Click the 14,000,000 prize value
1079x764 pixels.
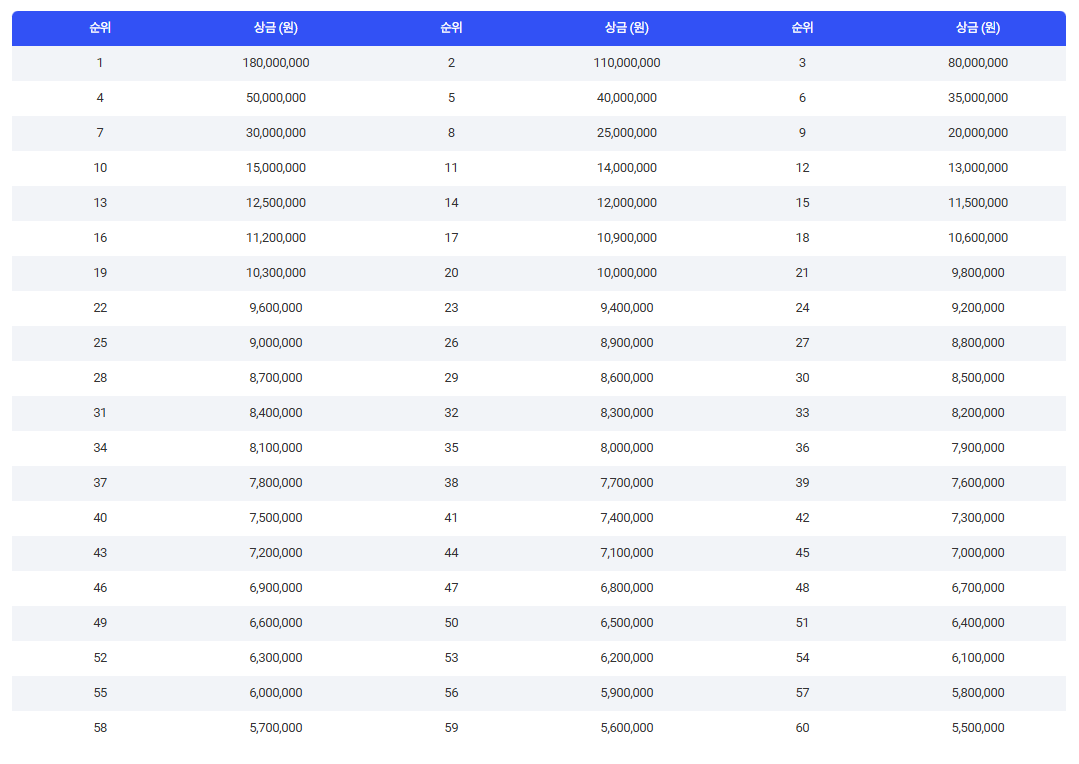pos(626,168)
